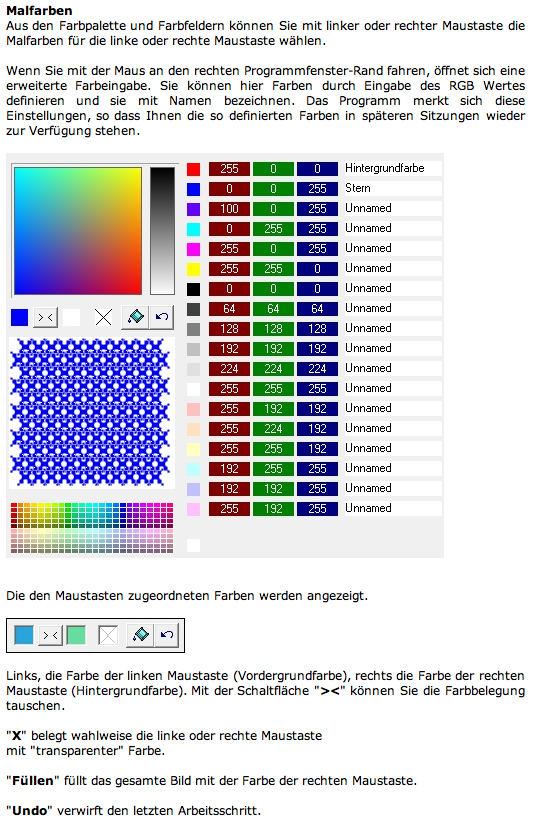Click the red value field of Hintergrundfarbe

coord(229,169)
